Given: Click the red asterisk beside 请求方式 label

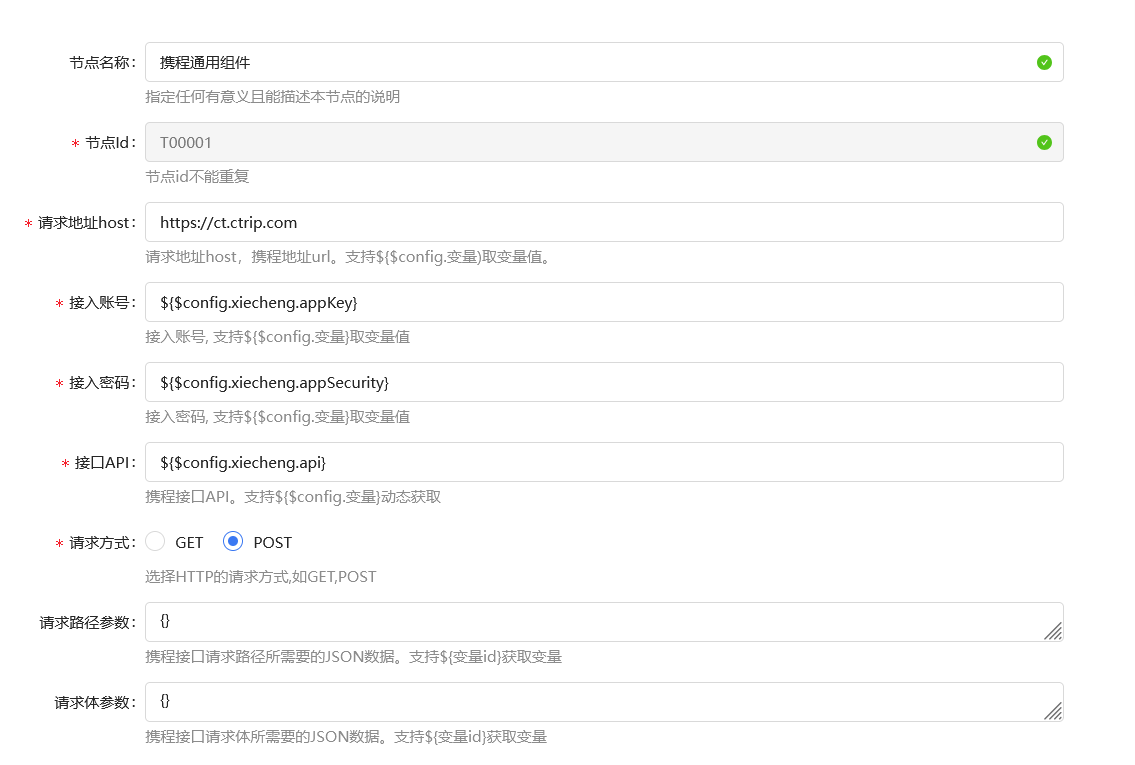Looking at the screenshot, I should tap(57, 542).
